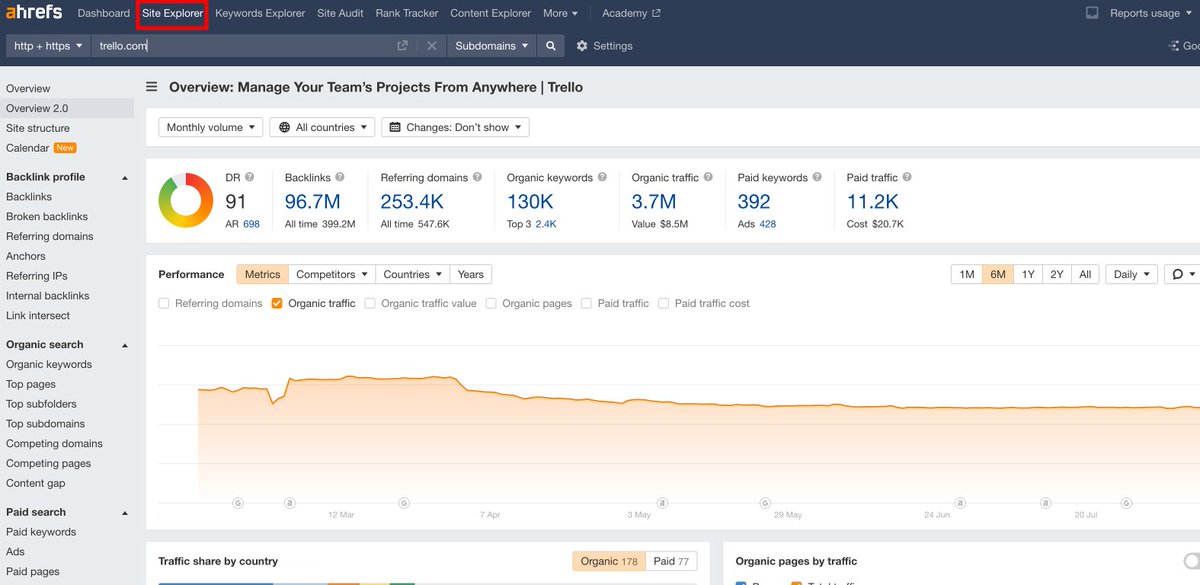Viewport: 1200px width, 585px height.
Task: Open Keywords Explorer in top navigation
Action: 260,13
